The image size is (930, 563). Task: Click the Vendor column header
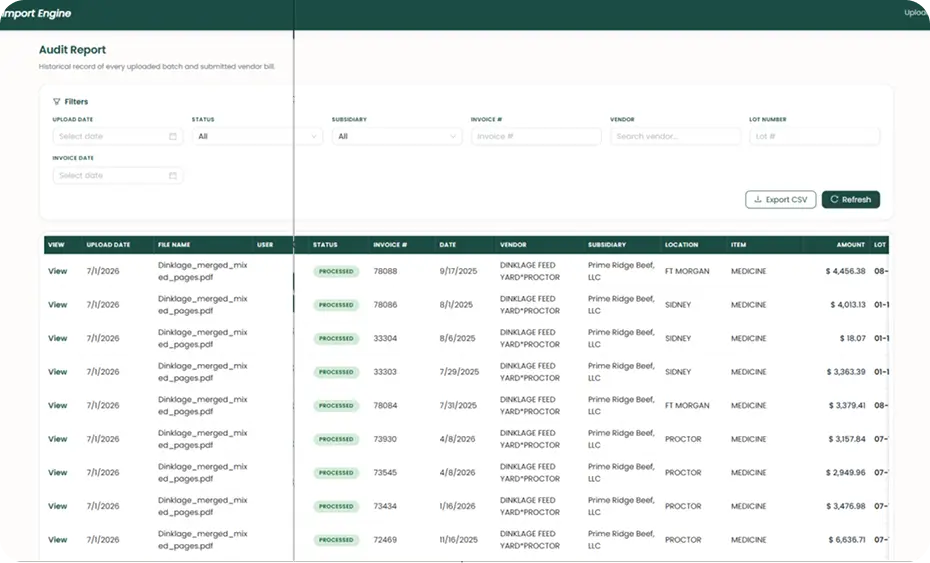coord(513,245)
